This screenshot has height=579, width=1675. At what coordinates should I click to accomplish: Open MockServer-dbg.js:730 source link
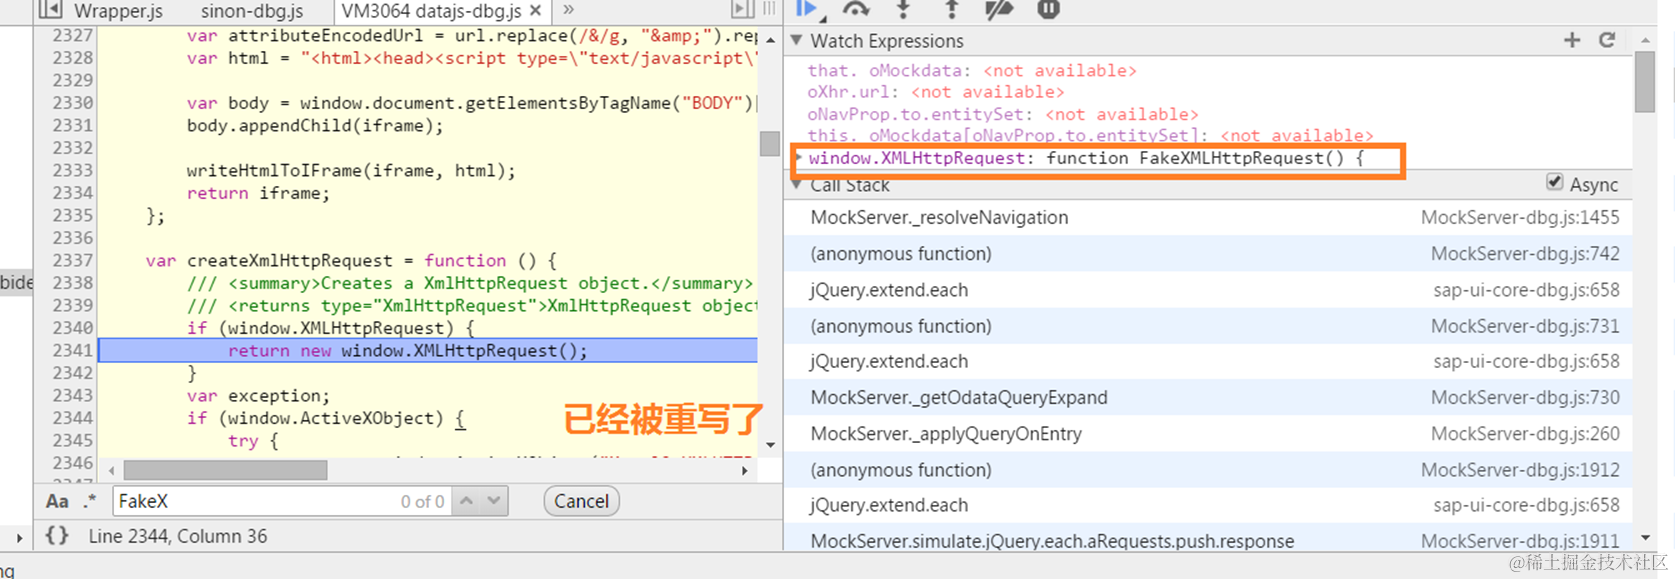[x=1525, y=398]
